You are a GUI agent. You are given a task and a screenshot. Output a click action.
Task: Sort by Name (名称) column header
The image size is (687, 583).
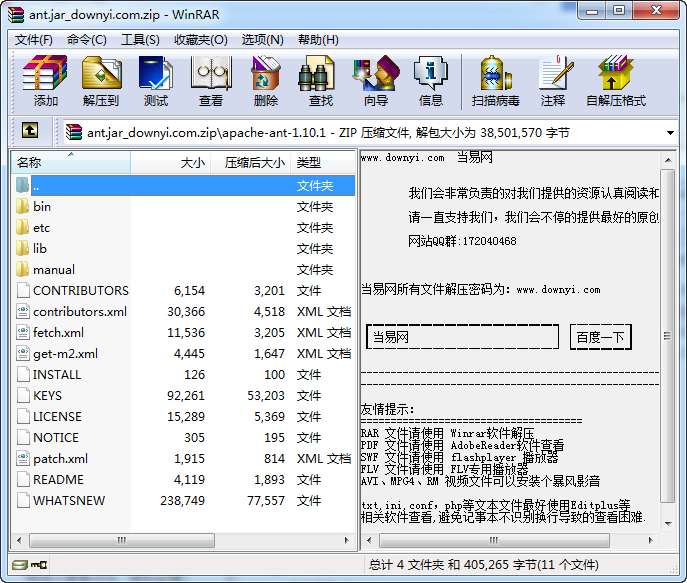(x=71, y=163)
